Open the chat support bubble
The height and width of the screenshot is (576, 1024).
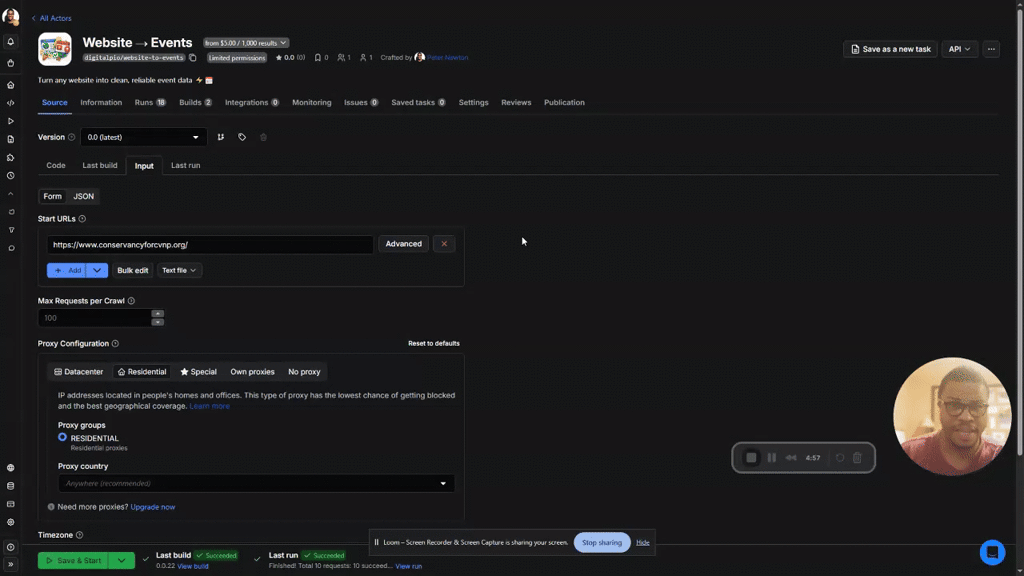tap(992, 552)
